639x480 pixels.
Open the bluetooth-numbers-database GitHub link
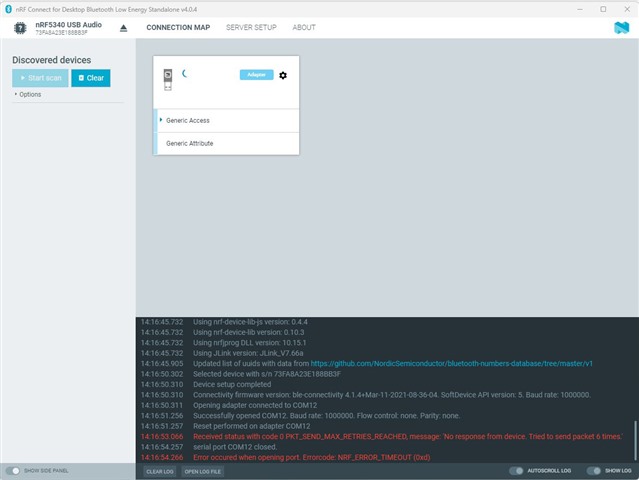point(452,363)
